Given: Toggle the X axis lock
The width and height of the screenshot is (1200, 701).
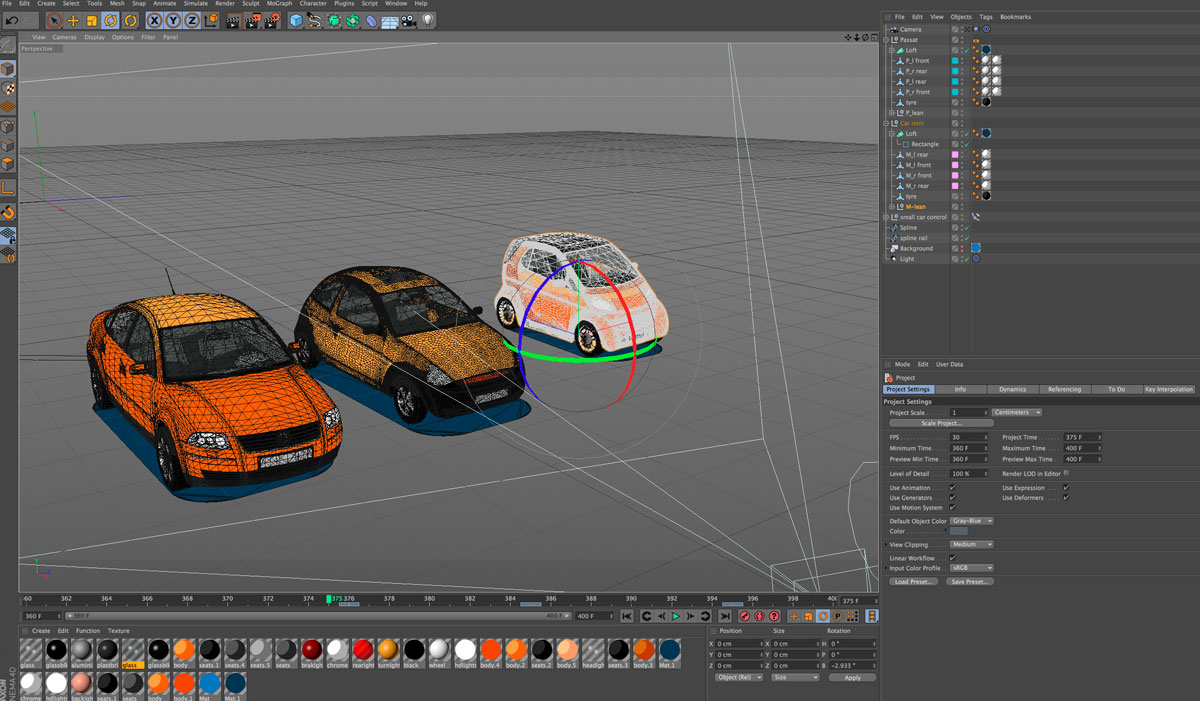Looking at the screenshot, I should click(x=154, y=20).
